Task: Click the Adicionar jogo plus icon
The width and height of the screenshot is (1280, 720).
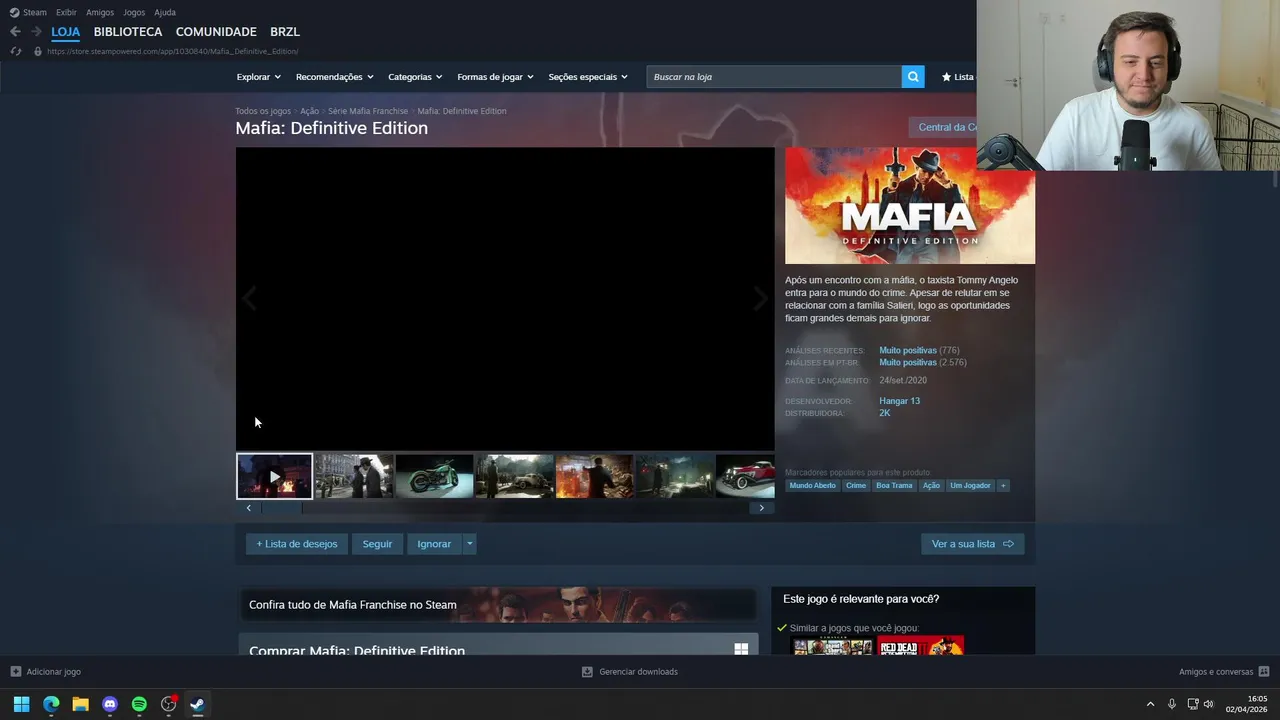Action: pos(15,672)
